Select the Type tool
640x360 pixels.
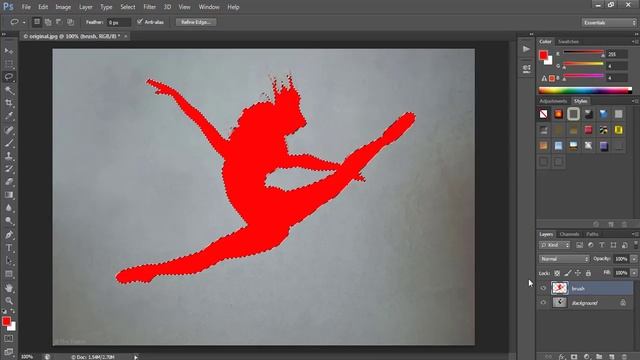tap(9, 248)
